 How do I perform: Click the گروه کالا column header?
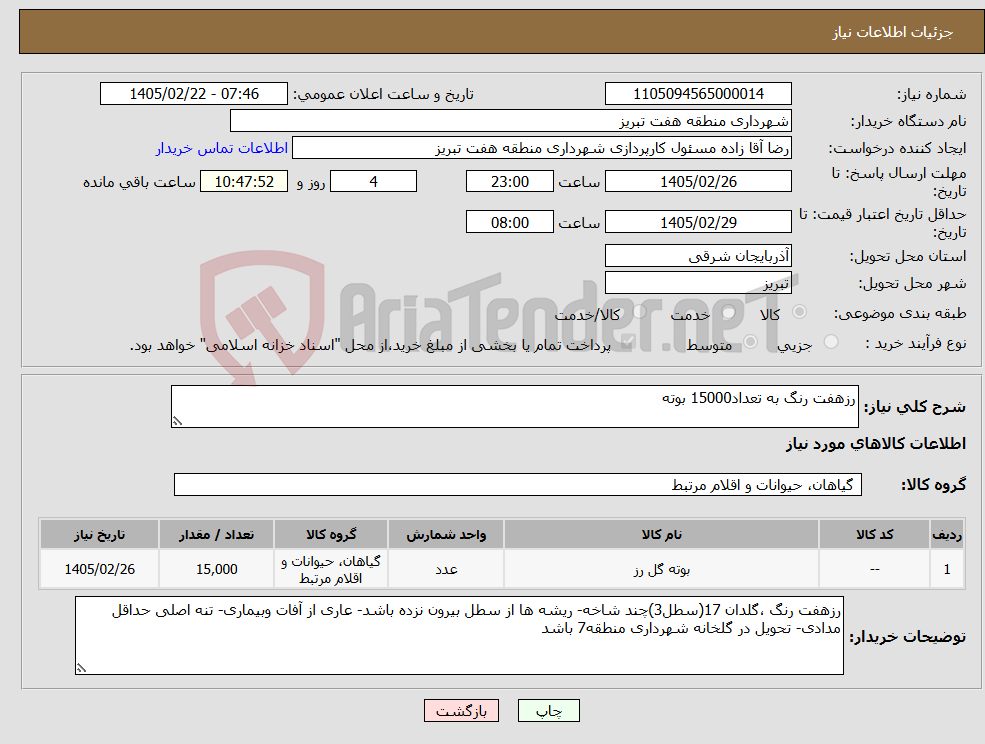point(330,535)
